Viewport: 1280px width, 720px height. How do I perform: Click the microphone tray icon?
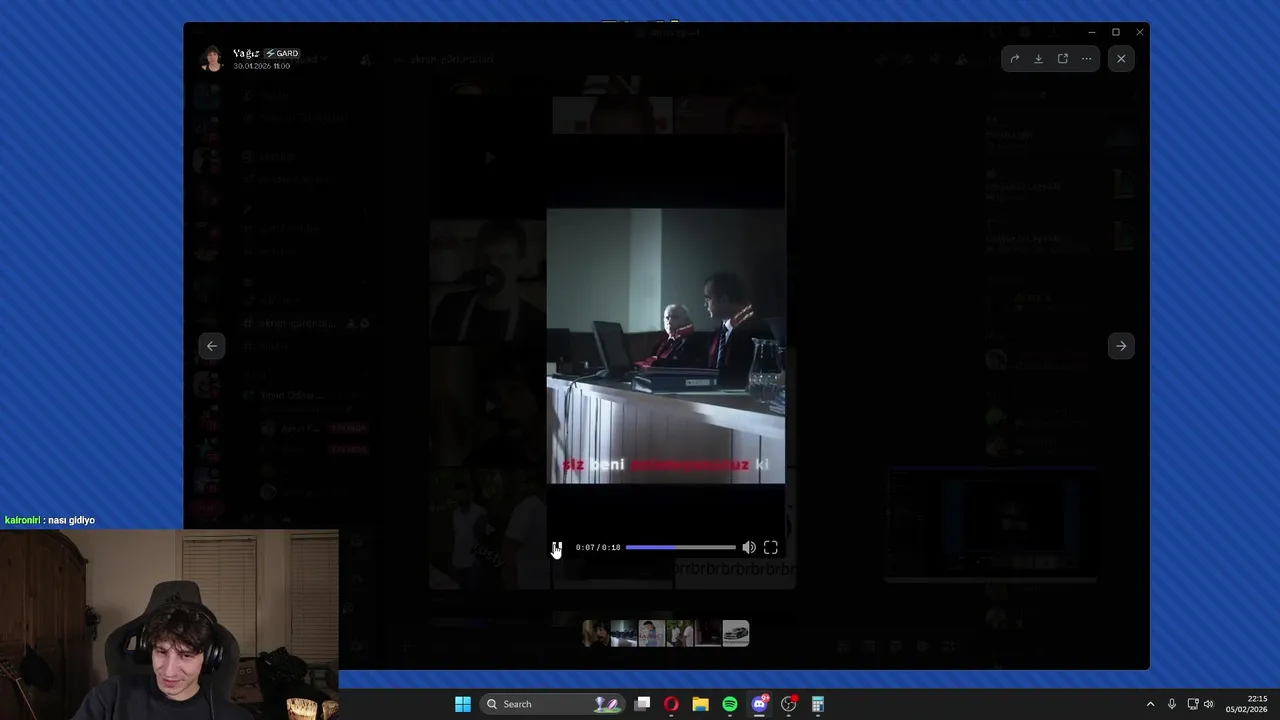click(x=1172, y=704)
